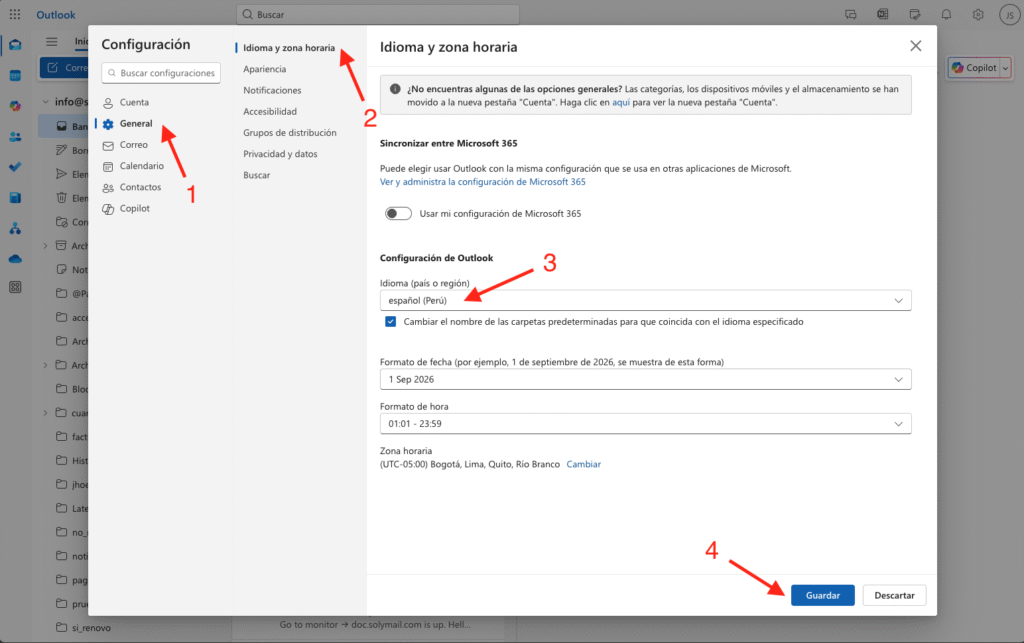Click the 'Cambiar' time zone link
The image size is (1024, 643).
tap(584, 464)
